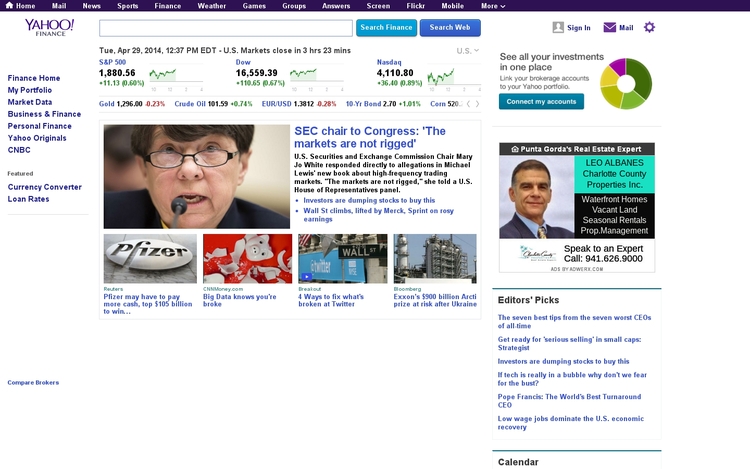This screenshot has height=469, width=750.
Task: Open News in the top navigation bar
Action: pos(91,6)
